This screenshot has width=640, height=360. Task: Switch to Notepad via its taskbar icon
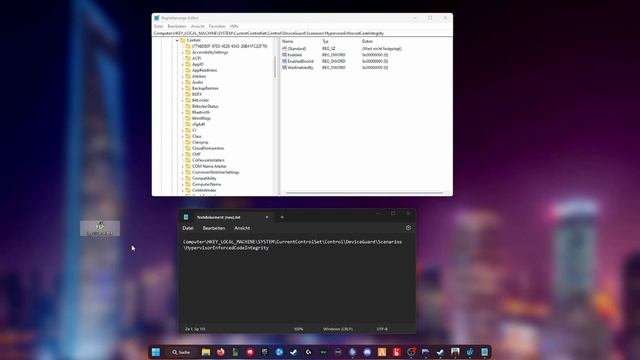(x=484, y=352)
